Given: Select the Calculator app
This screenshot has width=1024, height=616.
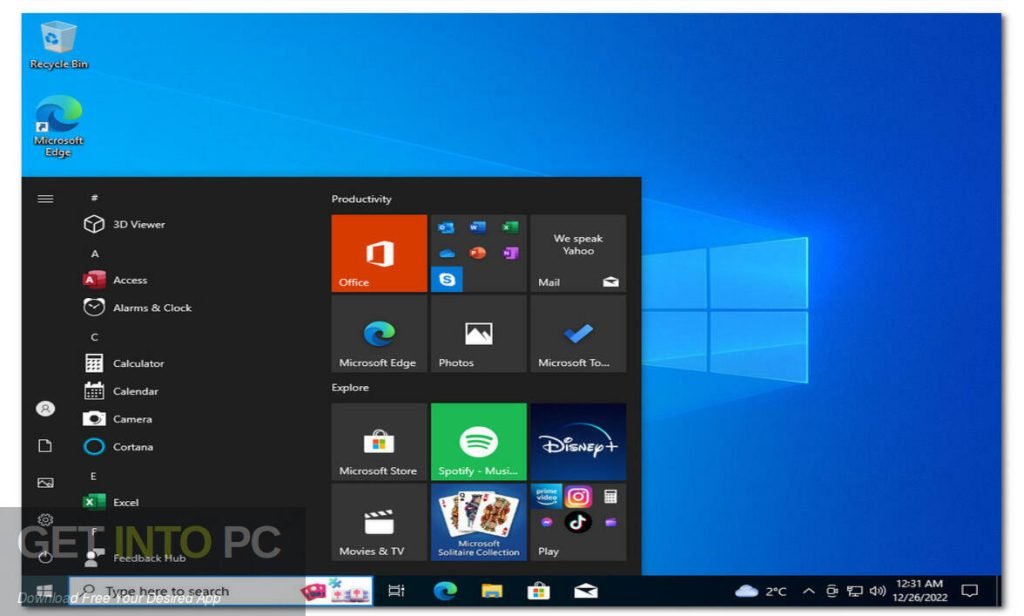Looking at the screenshot, I should 137,363.
